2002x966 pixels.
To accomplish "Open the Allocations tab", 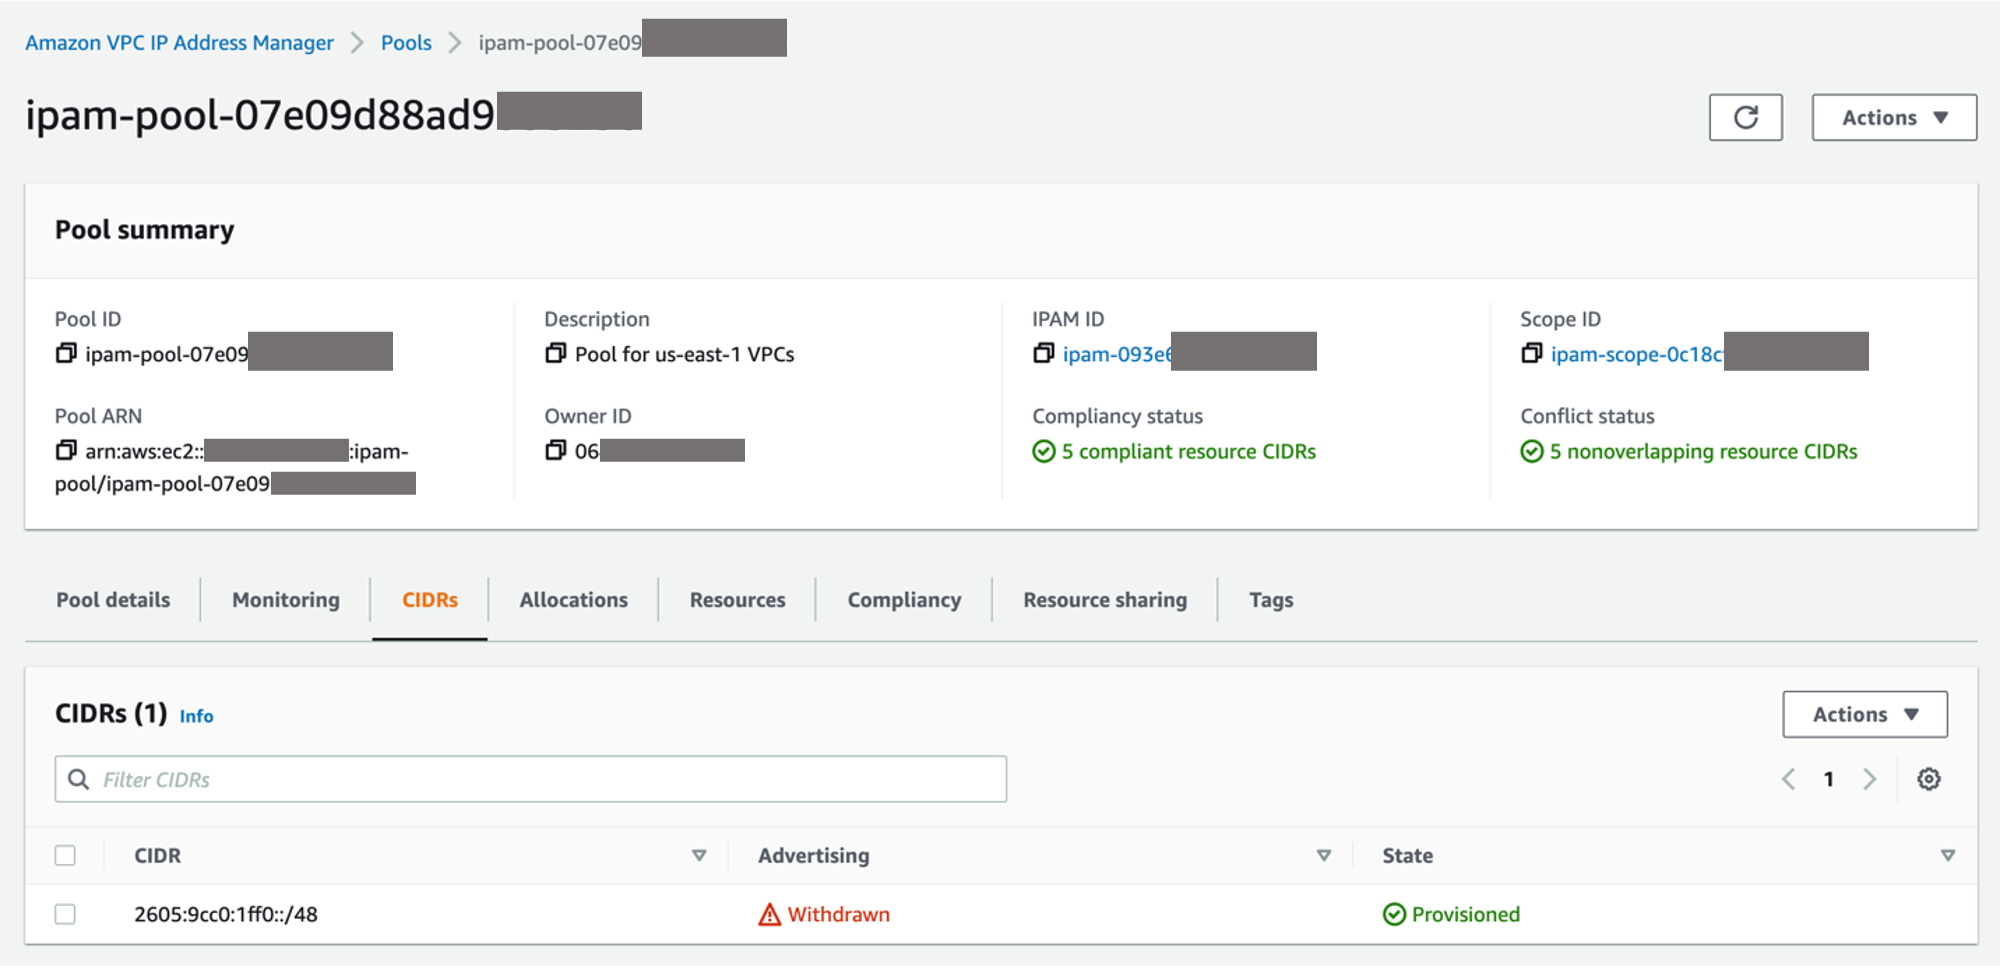I will (x=574, y=600).
